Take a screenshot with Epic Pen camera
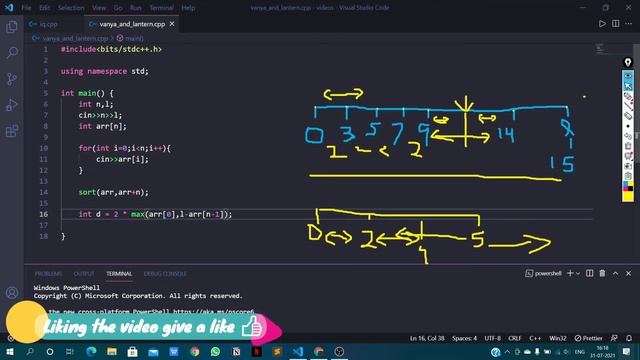The height and width of the screenshot is (360, 640). (628, 166)
